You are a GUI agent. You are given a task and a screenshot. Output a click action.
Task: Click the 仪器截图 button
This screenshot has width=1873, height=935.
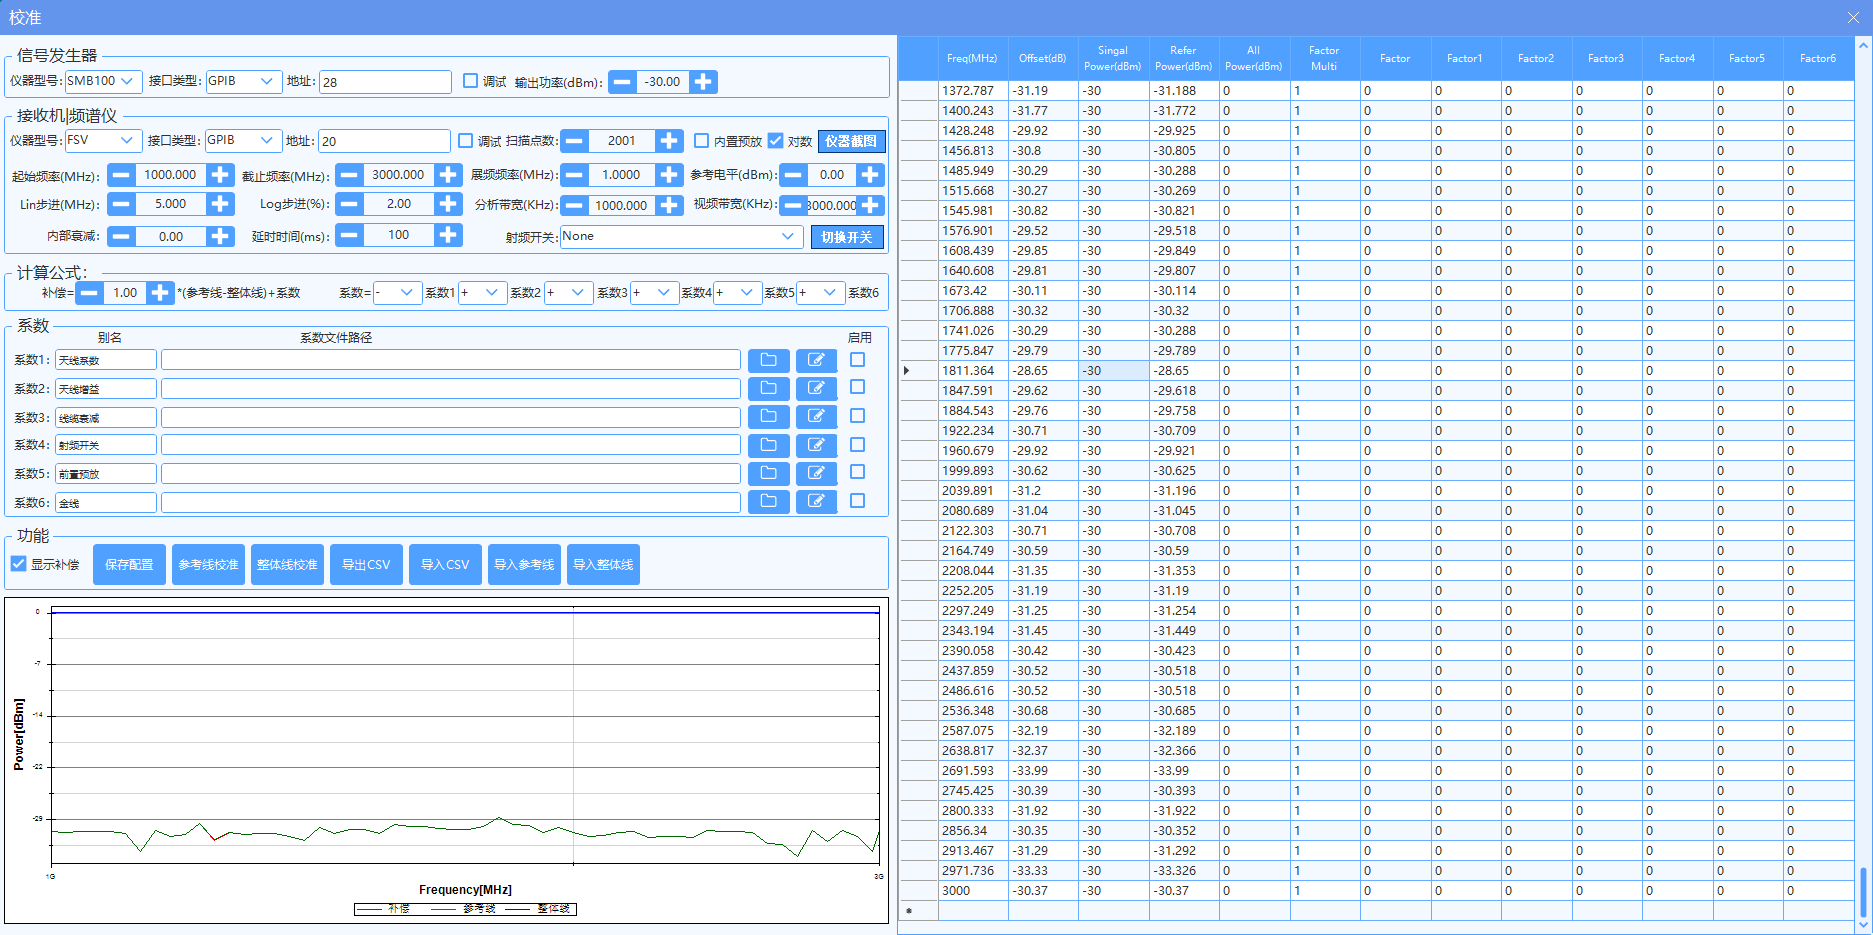click(x=851, y=141)
